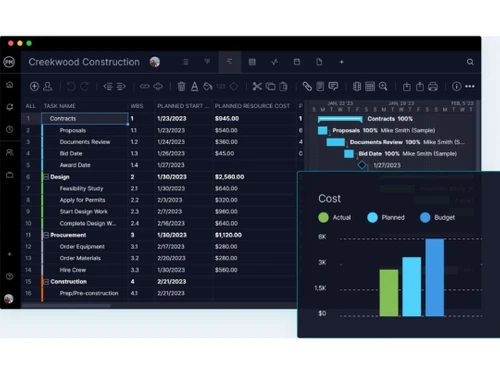The height and width of the screenshot is (375, 500).
Task: Switch to the sheet grid view tab
Action: (x=252, y=62)
